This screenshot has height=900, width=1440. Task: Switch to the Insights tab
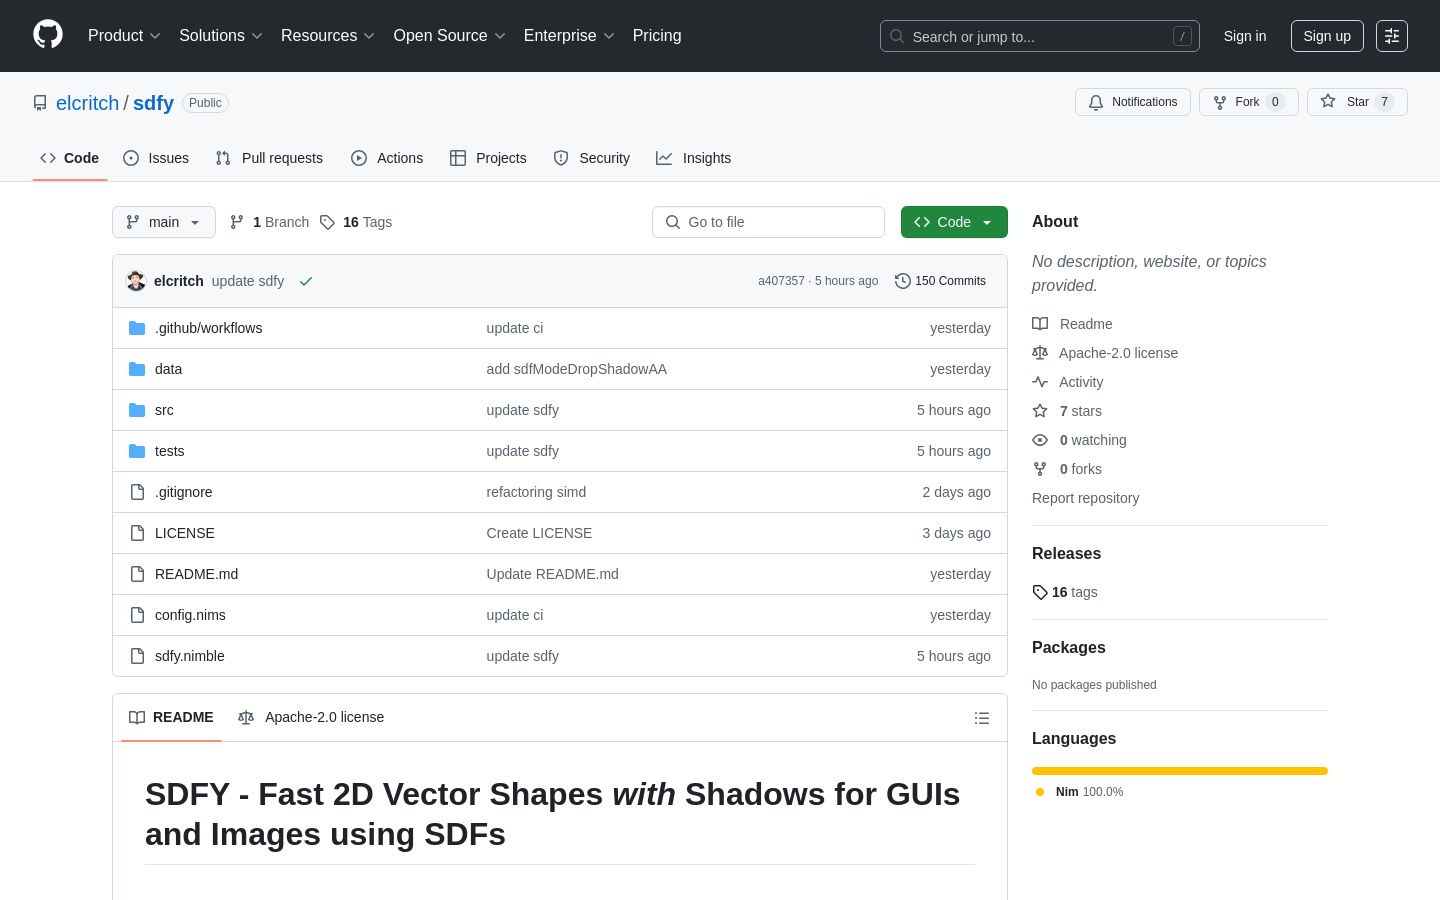[x=694, y=158]
